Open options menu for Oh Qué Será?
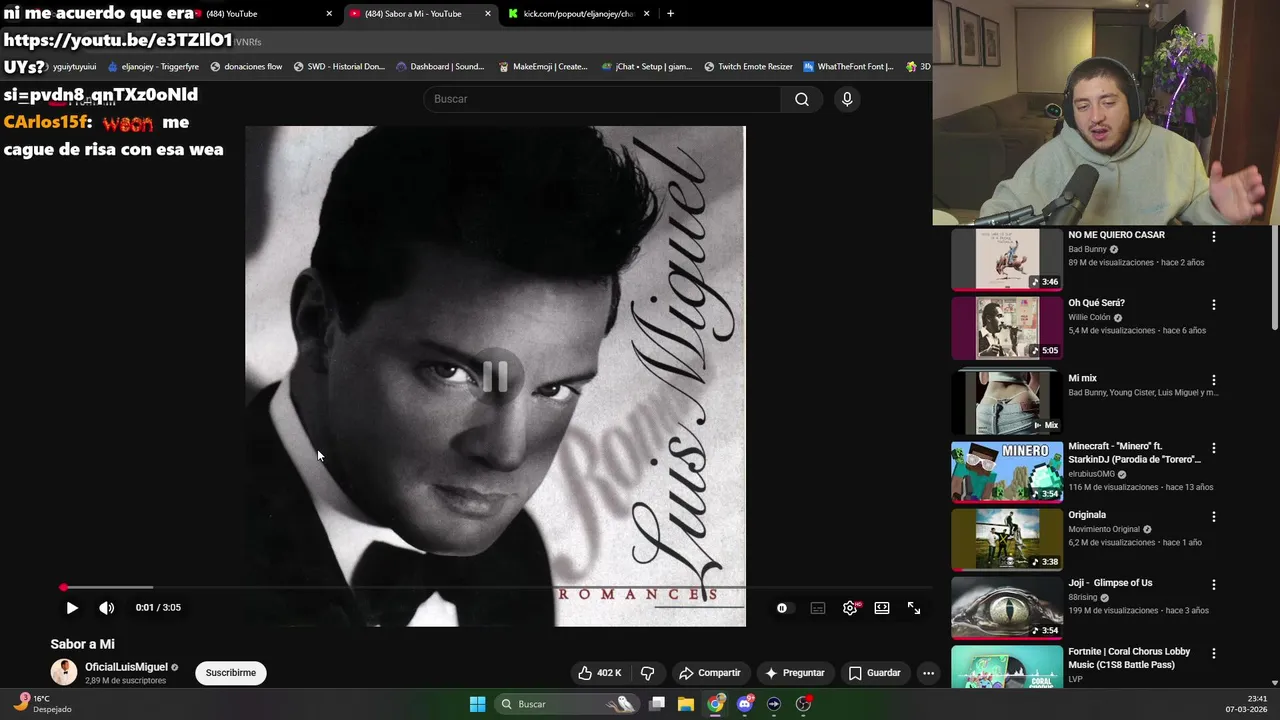Screen dimensions: 1280x720 pos(1214,305)
